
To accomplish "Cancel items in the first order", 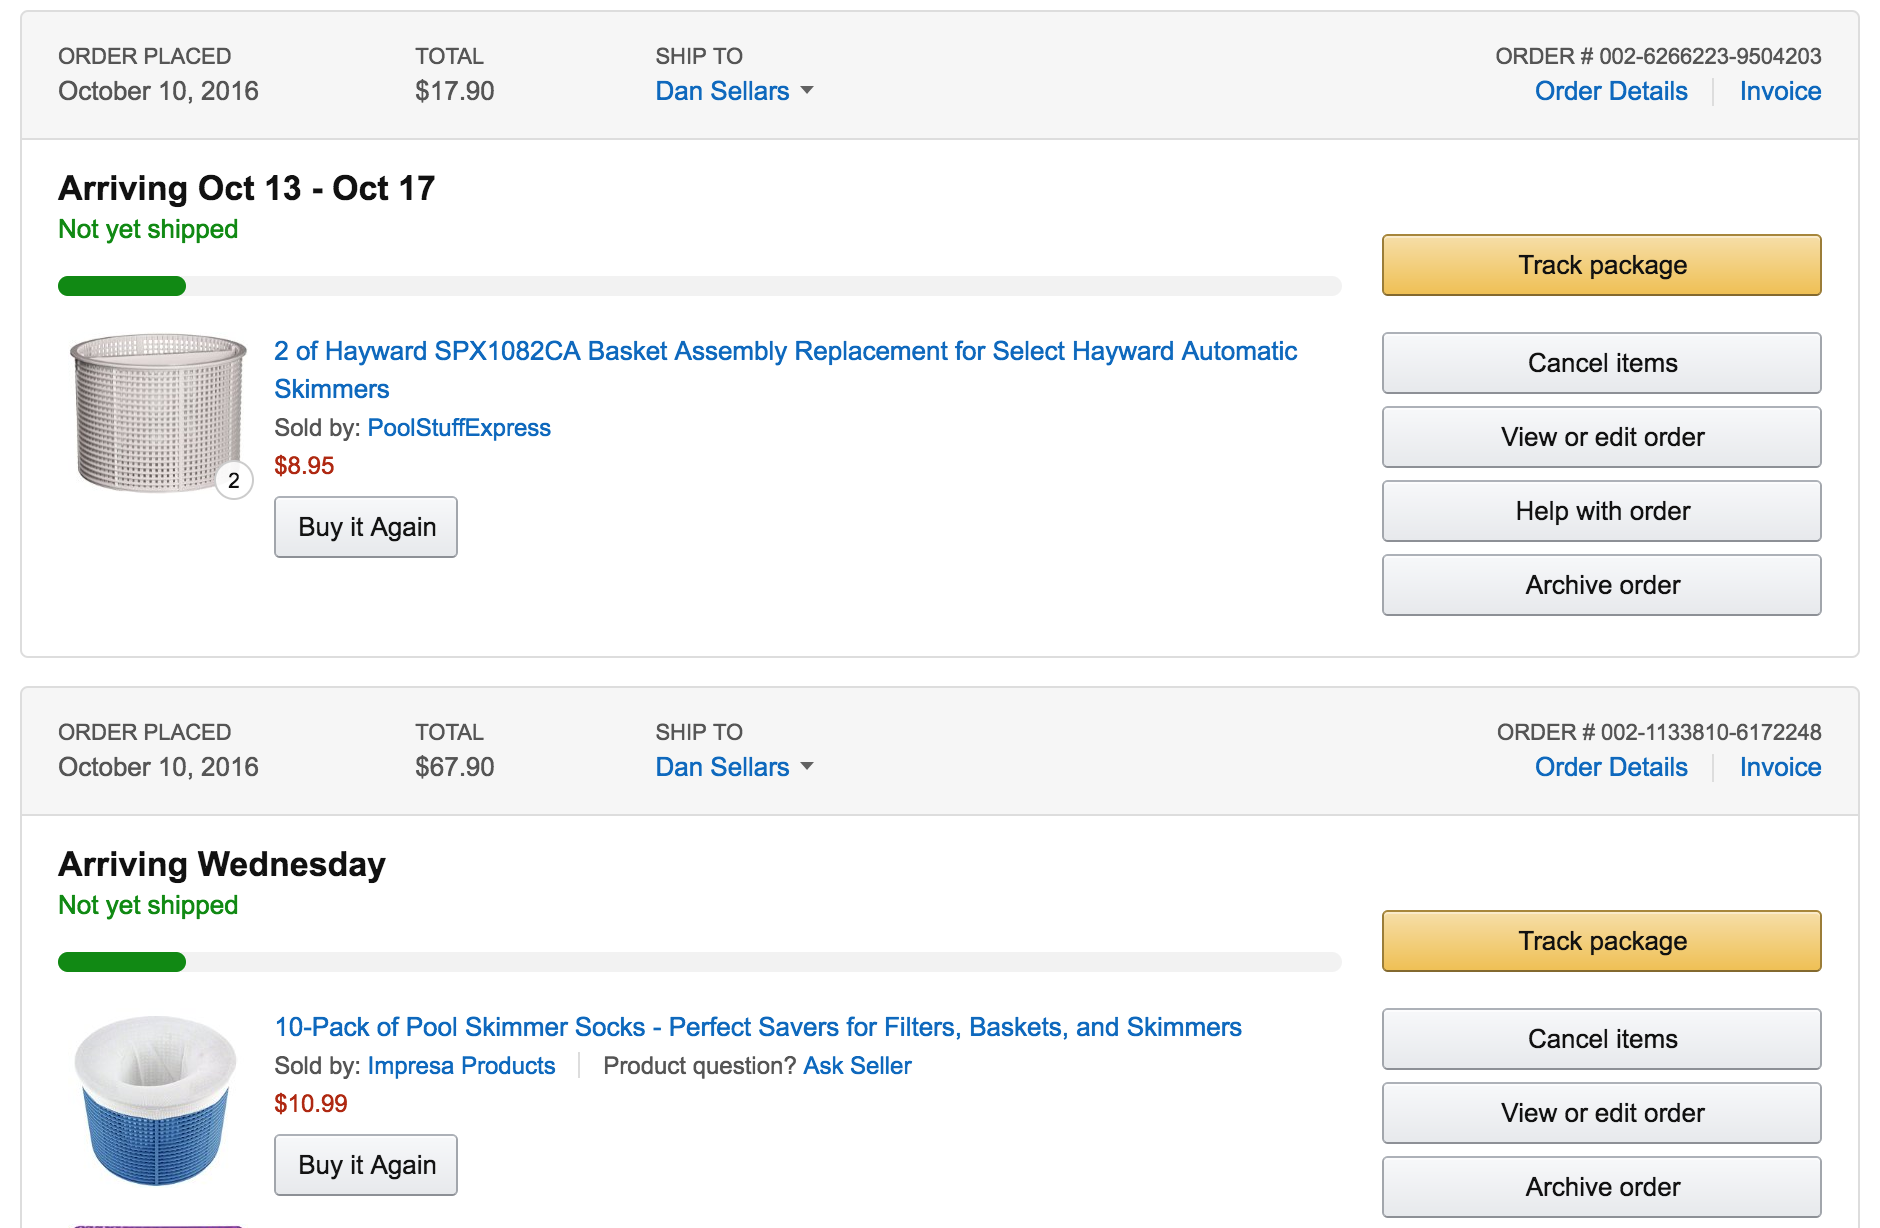I will point(1601,363).
